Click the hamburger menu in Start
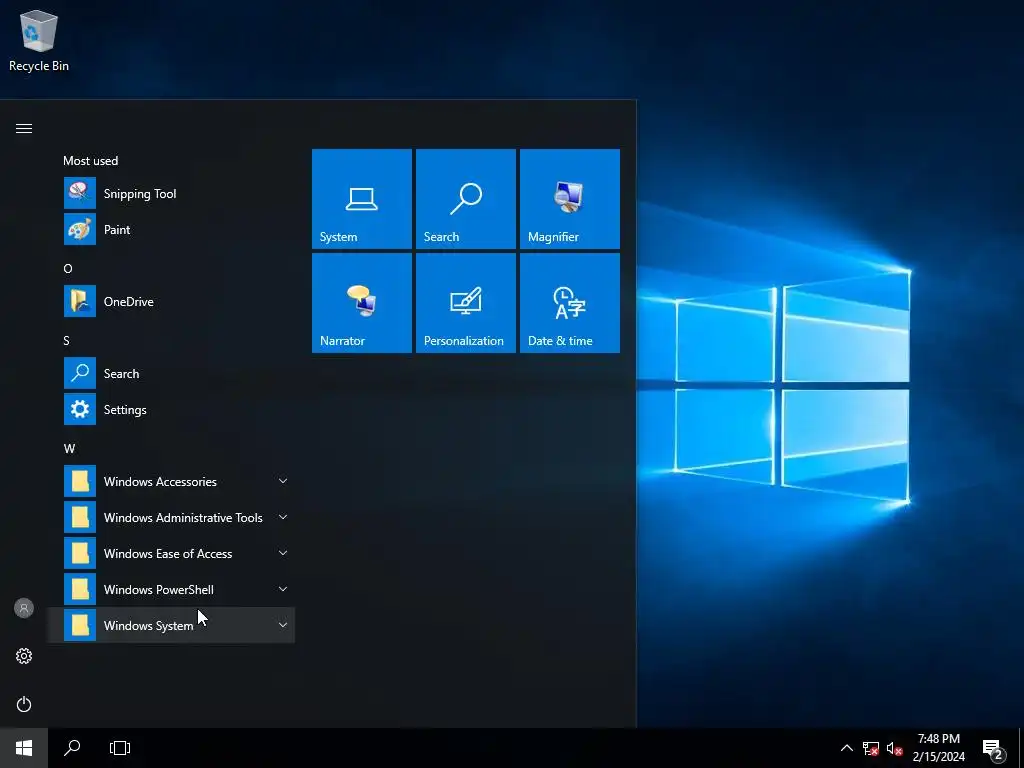 [x=24, y=128]
